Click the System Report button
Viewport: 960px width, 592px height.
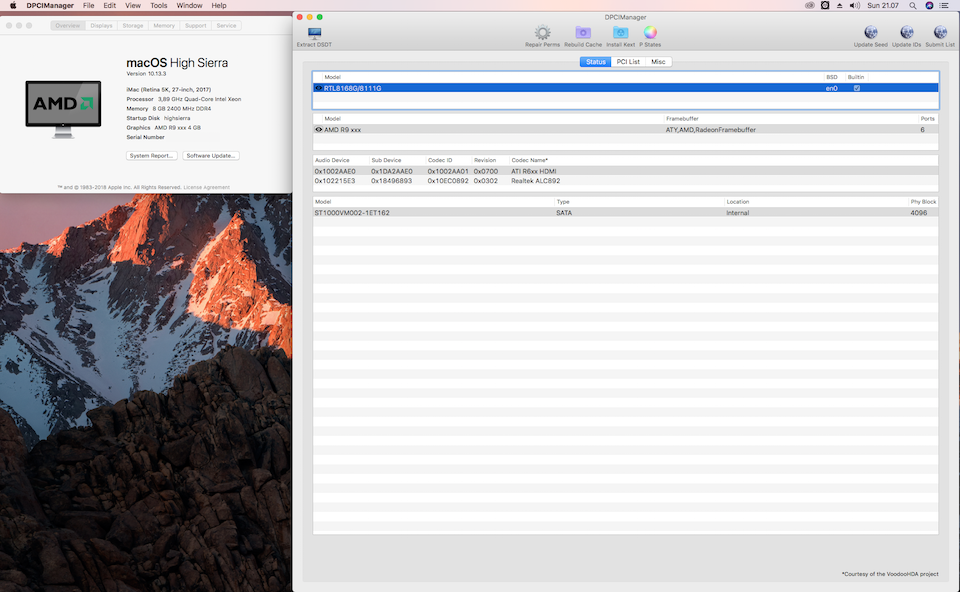point(152,156)
